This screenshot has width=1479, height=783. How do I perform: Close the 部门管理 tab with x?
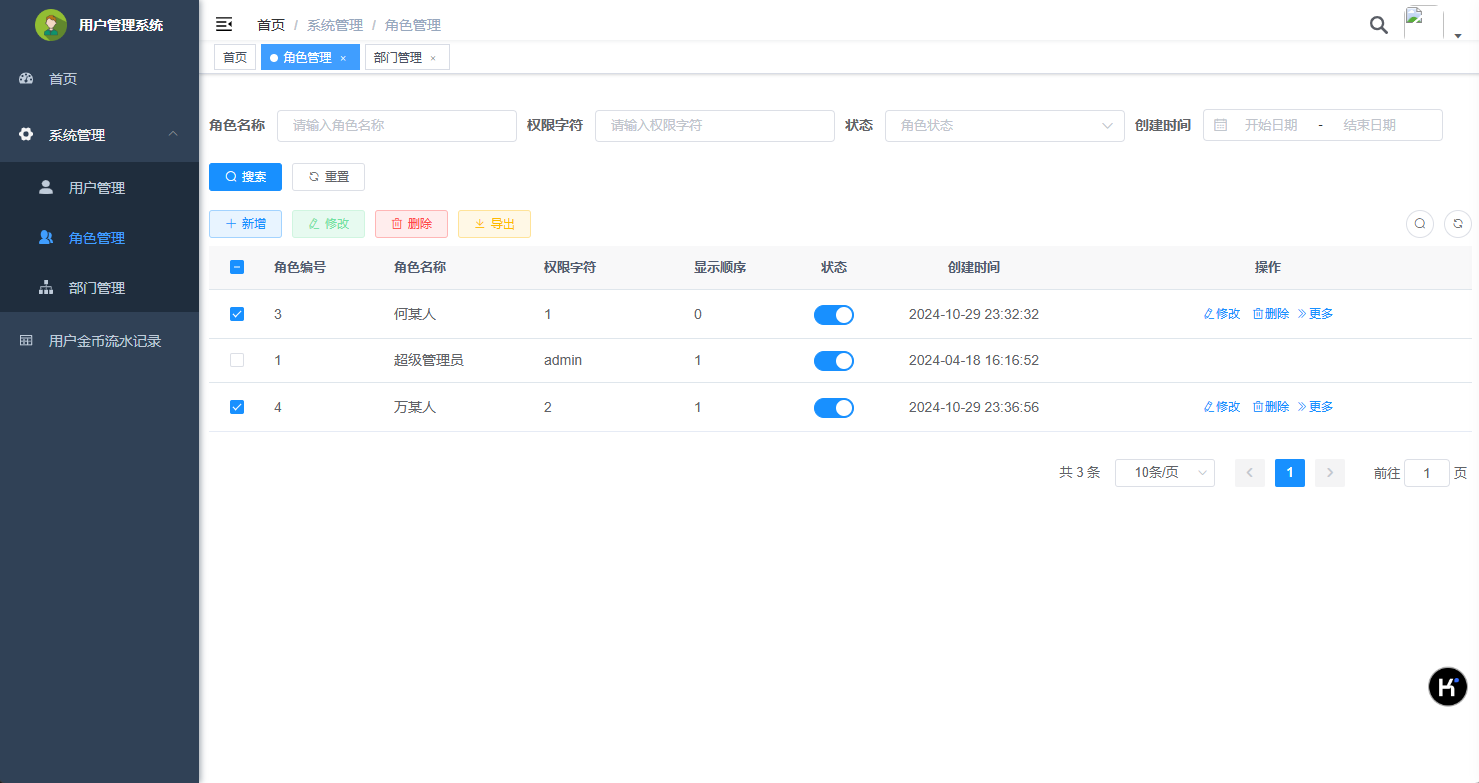pos(433,58)
